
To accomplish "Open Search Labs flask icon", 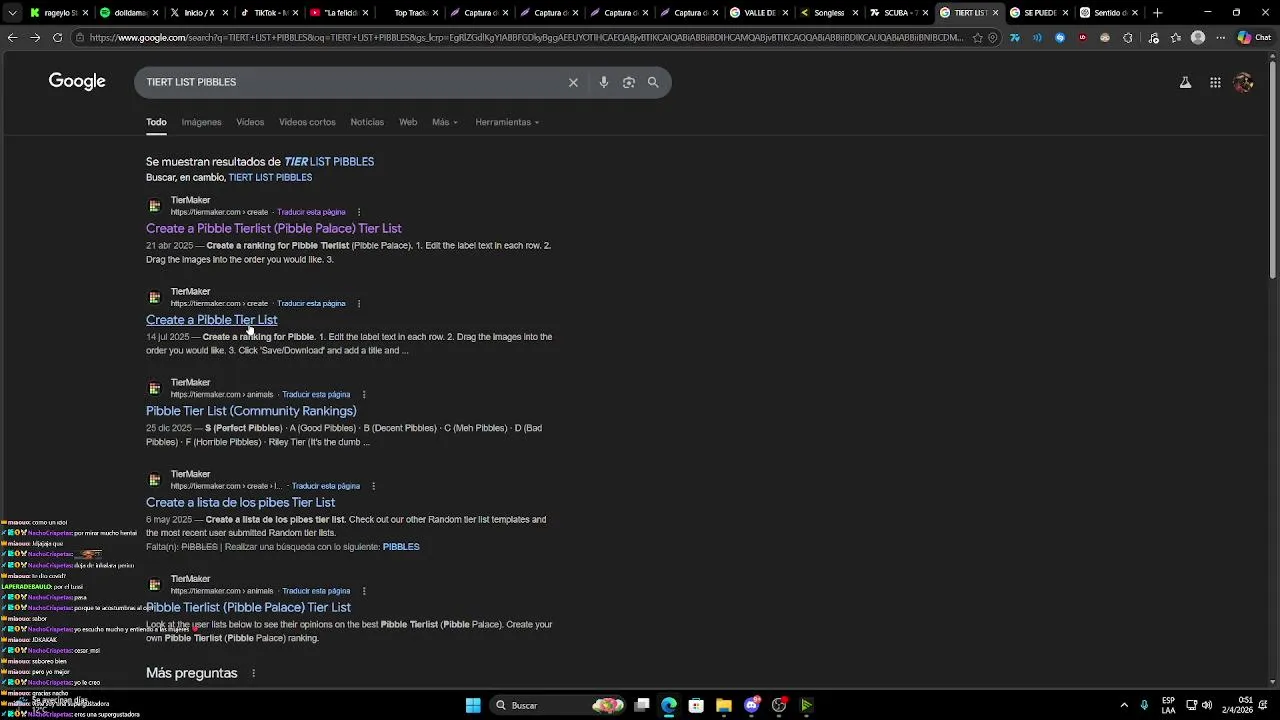I will [x=1185, y=83].
